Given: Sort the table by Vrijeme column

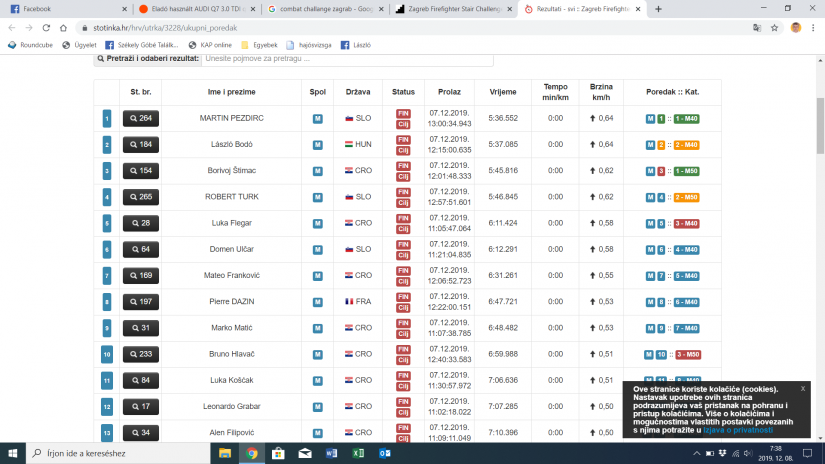Looking at the screenshot, I should [x=503, y=92].
